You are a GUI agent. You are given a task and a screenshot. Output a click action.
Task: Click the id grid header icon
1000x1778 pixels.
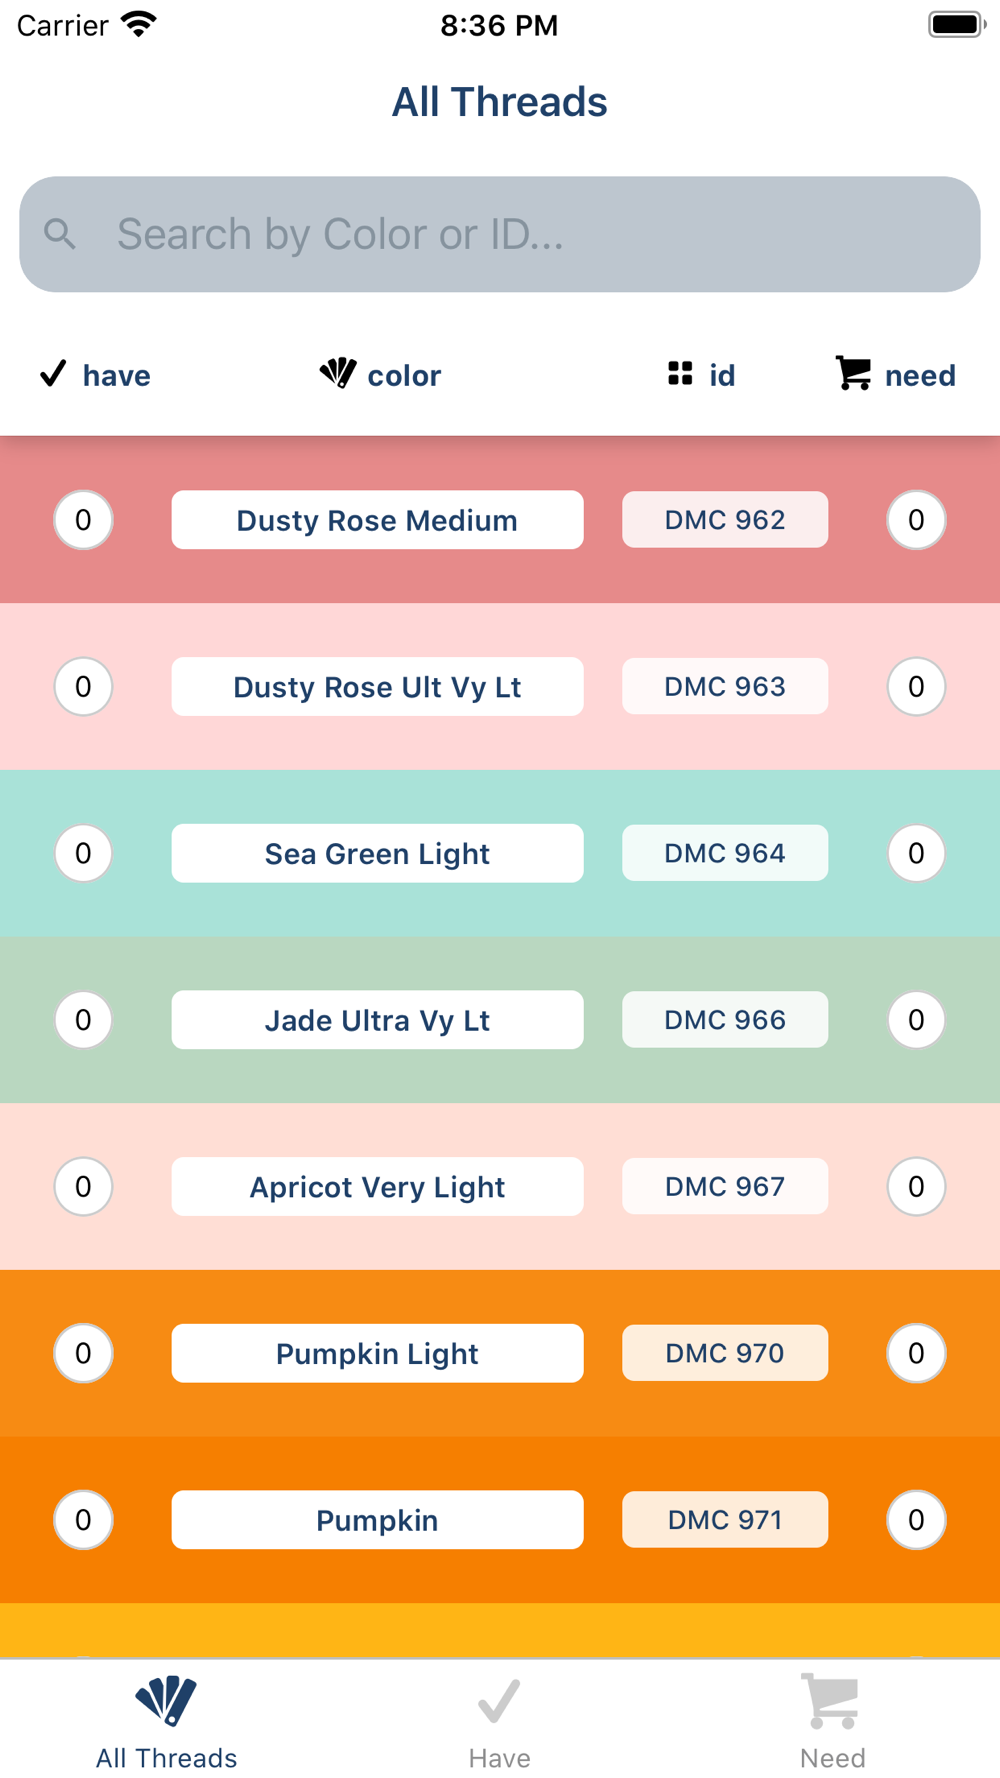[x=680, y=374]
